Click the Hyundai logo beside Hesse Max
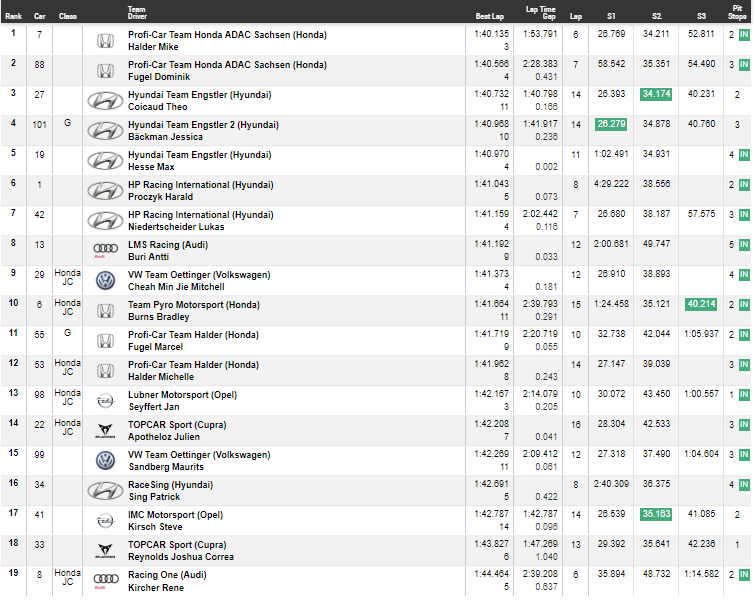Screen dimensions: 755x605 [105, 161]
